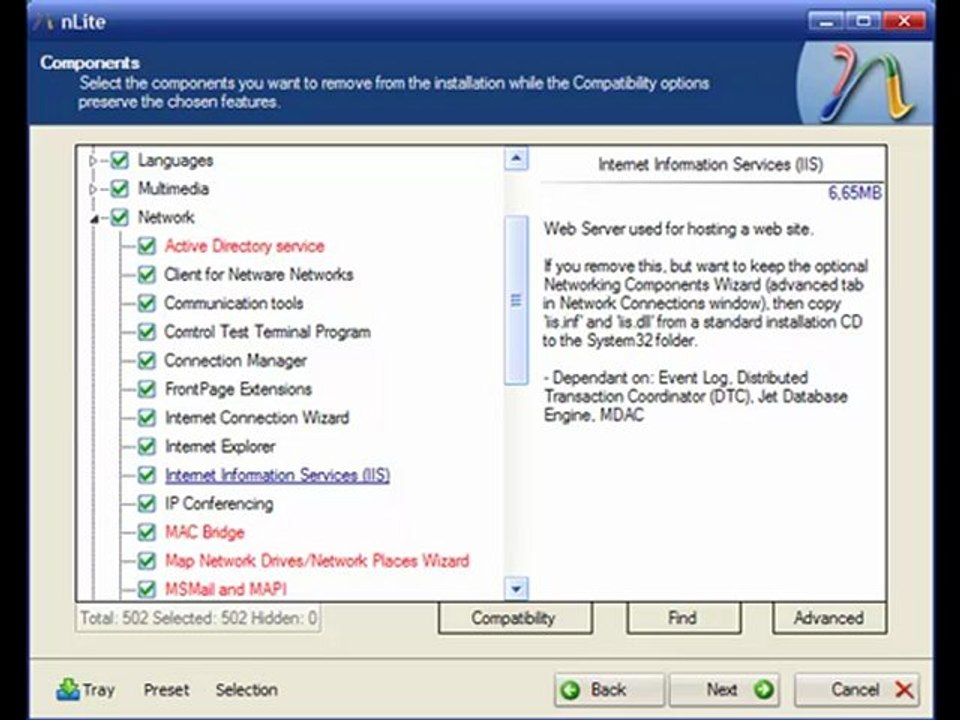Select the Languages label
The height and width of the screenshot is (720, 960).
pos(176,160)
